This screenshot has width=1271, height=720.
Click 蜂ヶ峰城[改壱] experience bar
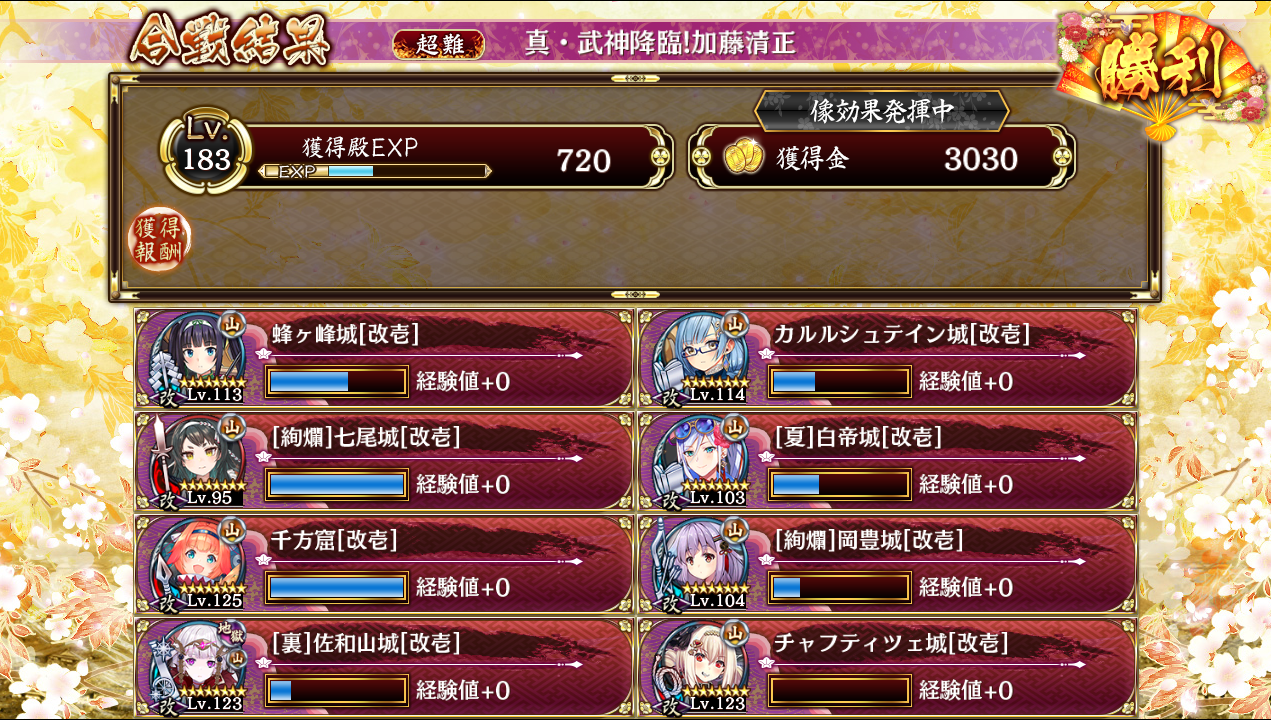(337, 381)
